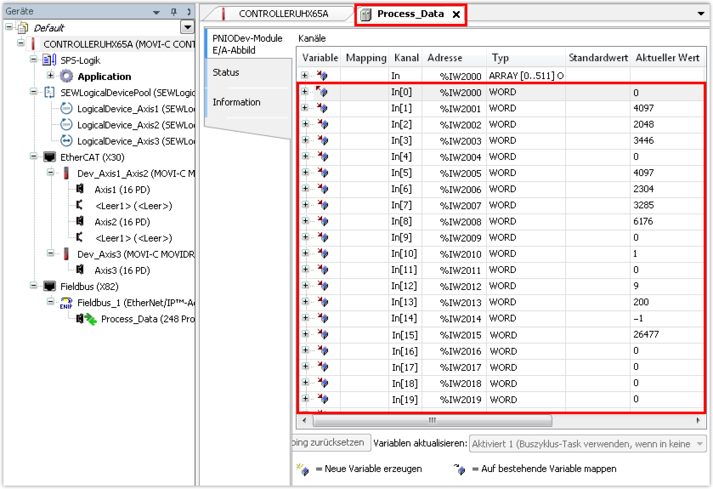Open the Information side tab
Image resolution: width=713 pixels, height=489 pixels.
pos(236,102)
